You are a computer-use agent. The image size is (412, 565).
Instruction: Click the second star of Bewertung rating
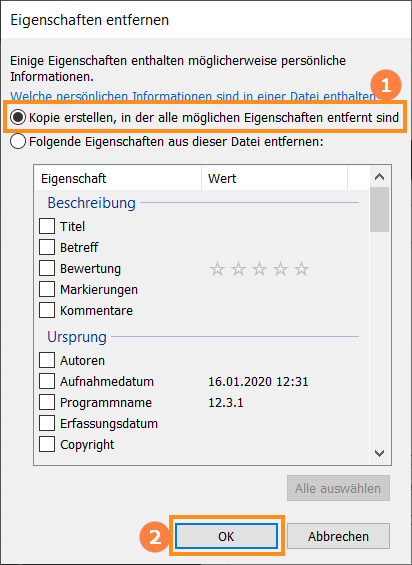(238, 269)
